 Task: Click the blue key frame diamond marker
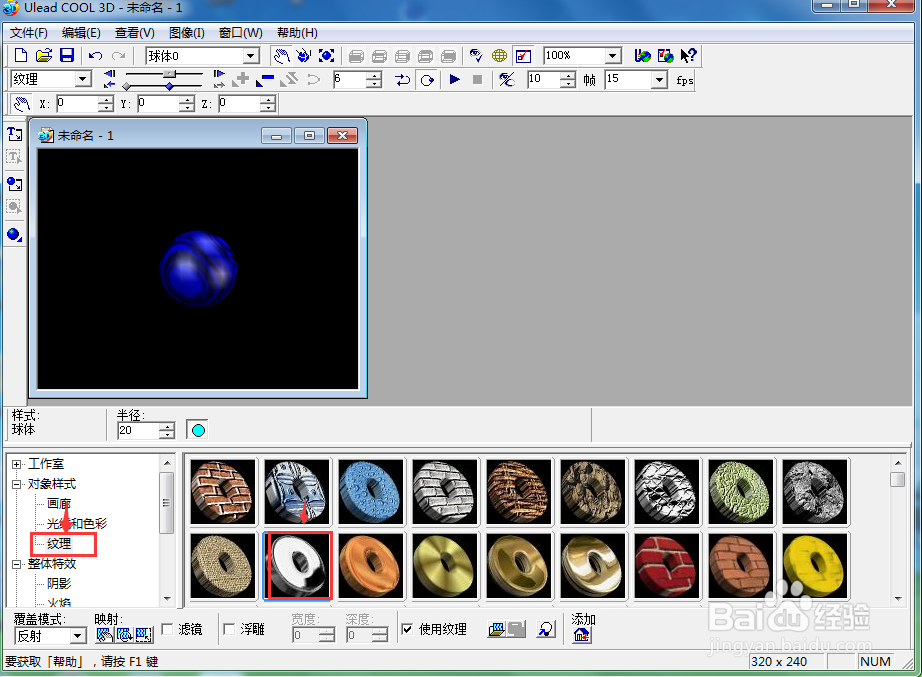click(169, 86)
